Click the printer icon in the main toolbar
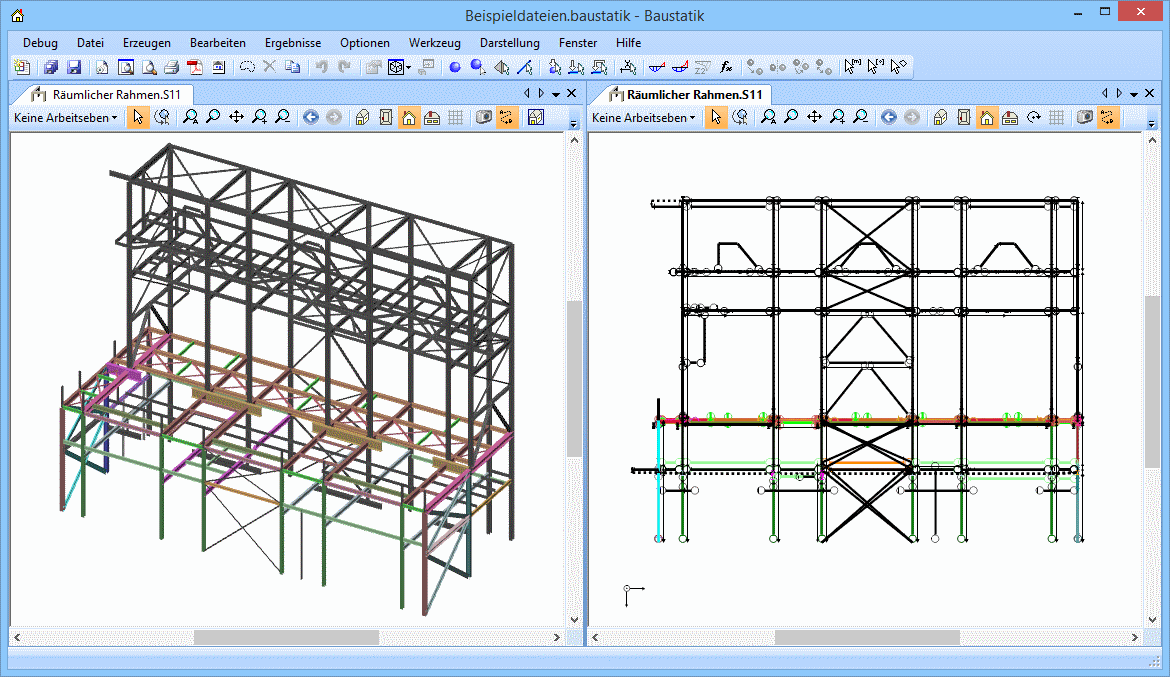The height and width of the screenshot is (677, 1170). [x=171, y=67]
